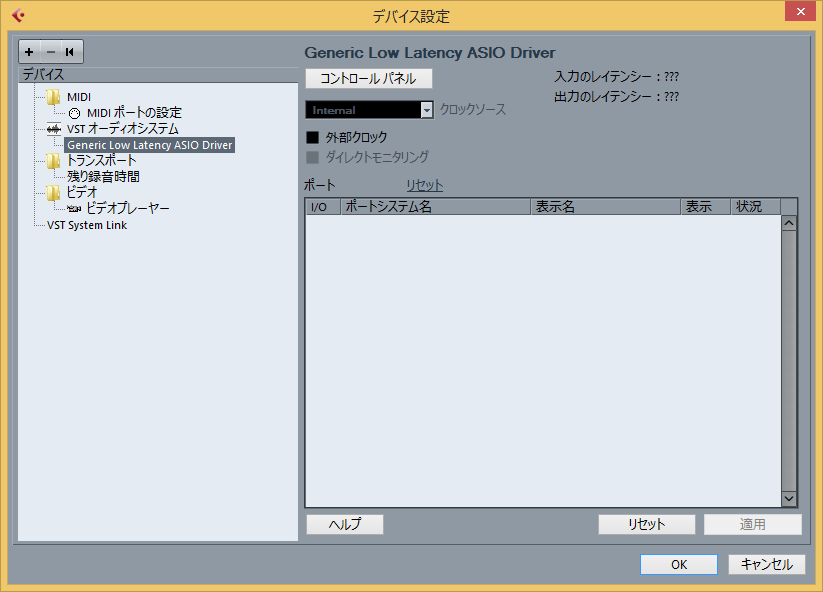
Task: Open the Internal clock source dropdown
Action: point(370,110)
